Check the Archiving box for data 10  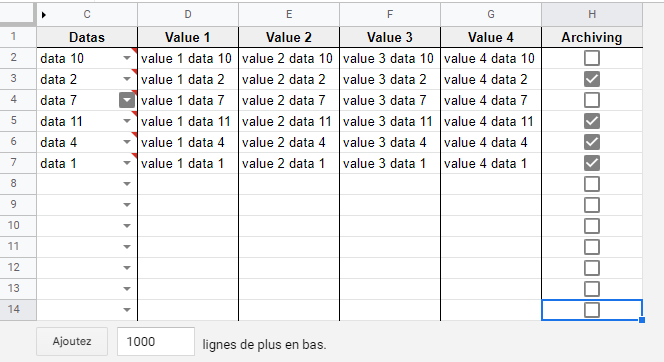592,58
